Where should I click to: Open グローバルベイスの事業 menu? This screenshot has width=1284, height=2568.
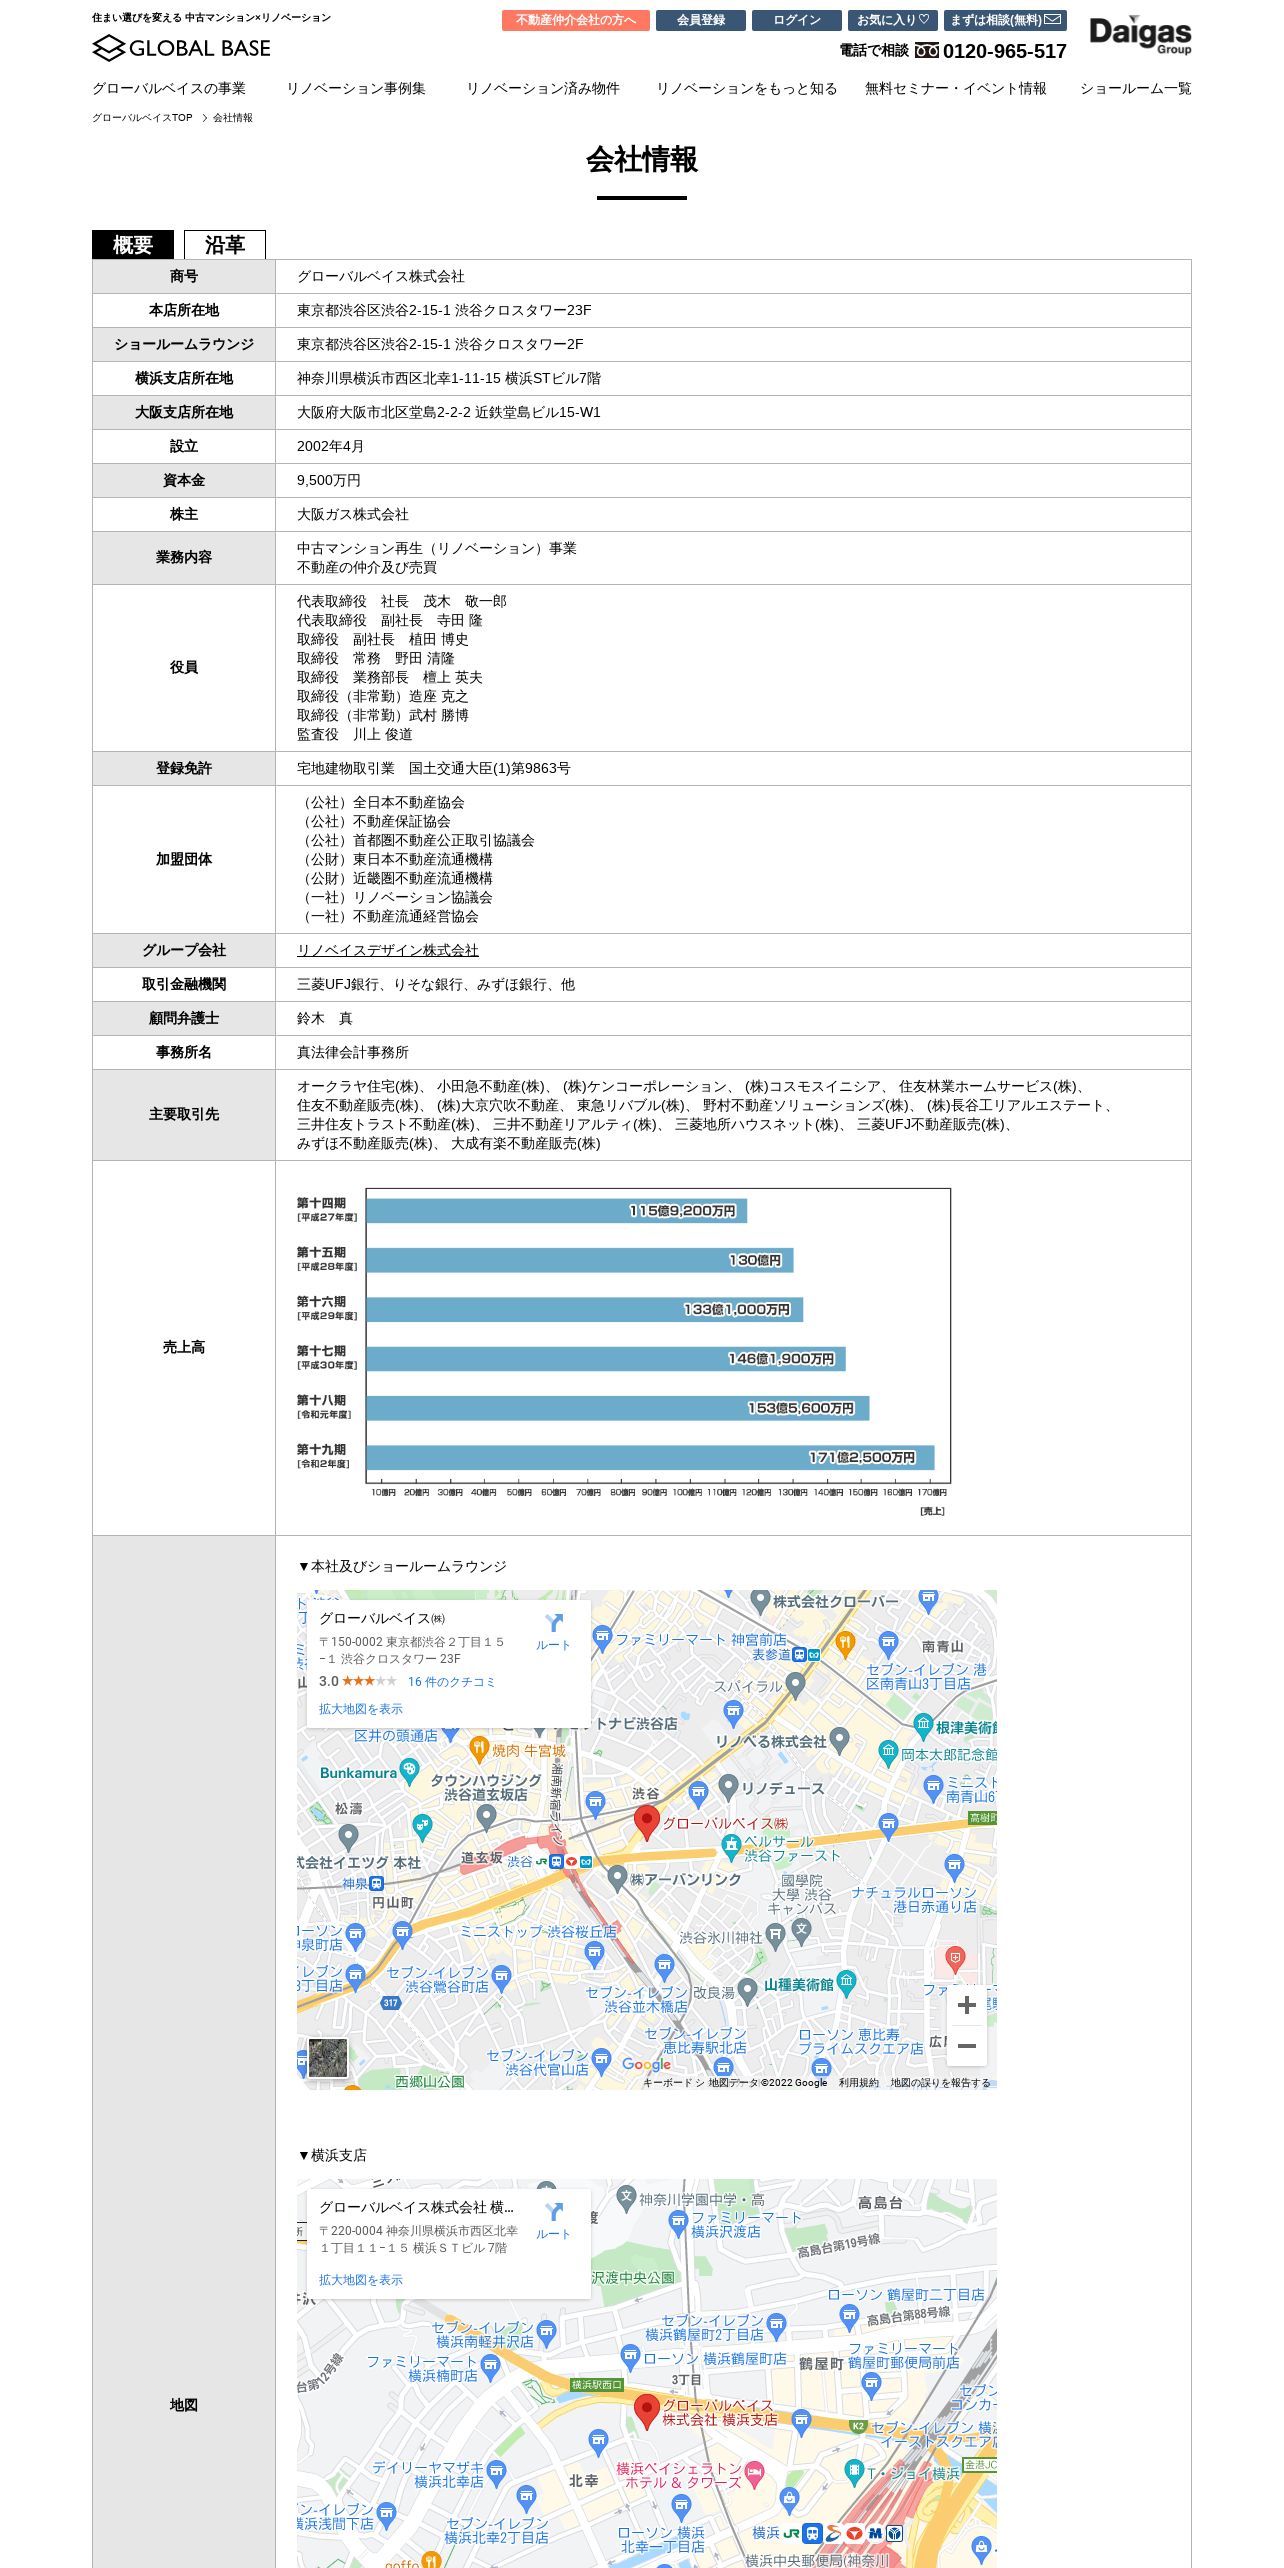coord(169,88)
